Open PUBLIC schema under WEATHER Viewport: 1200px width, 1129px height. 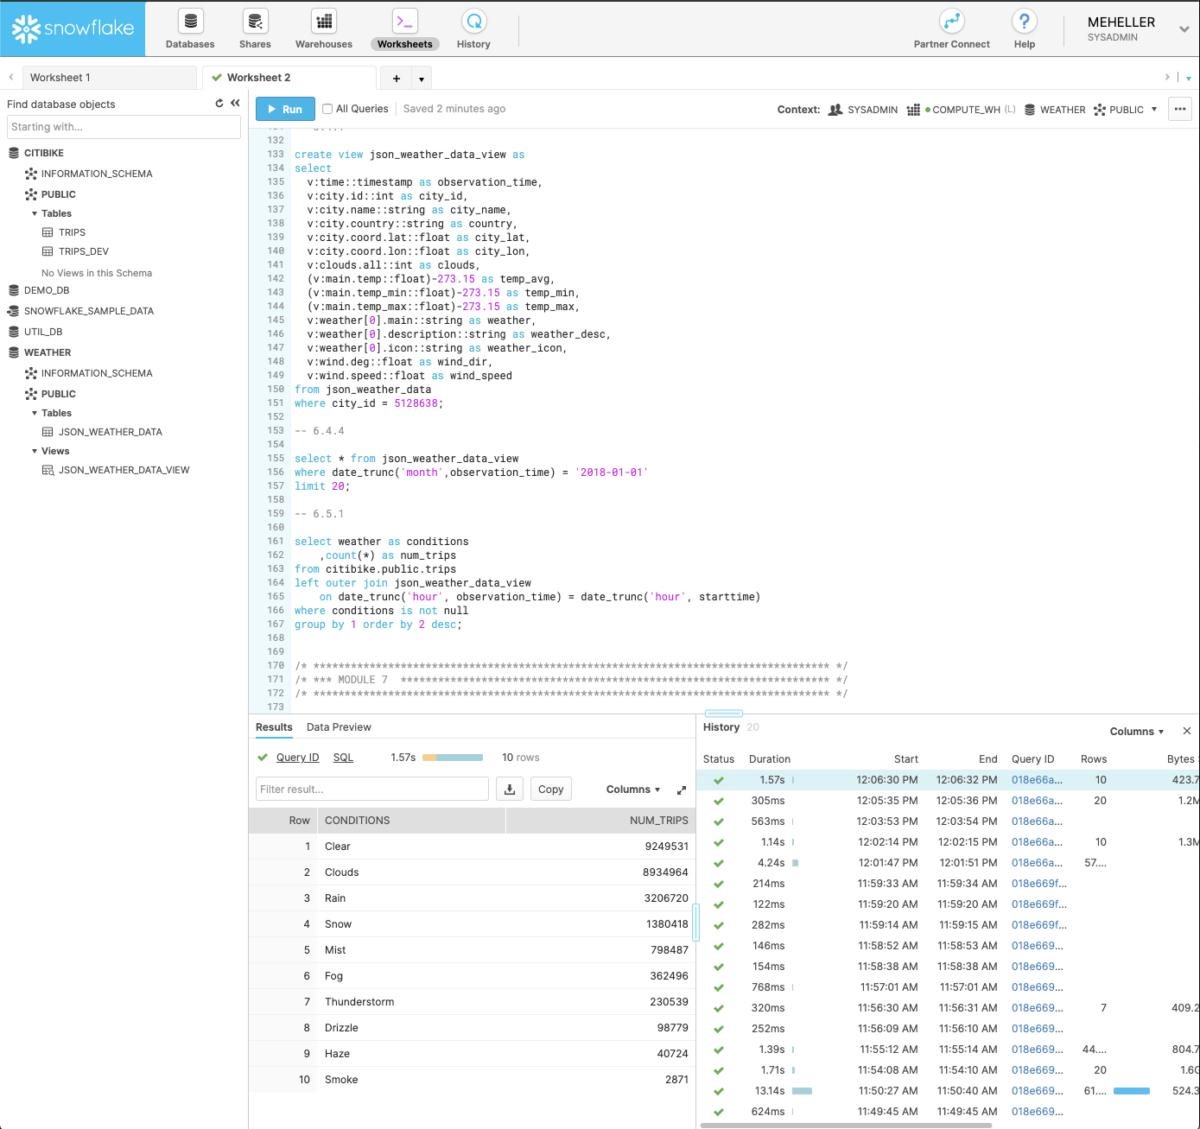click(x=58, y=394)
